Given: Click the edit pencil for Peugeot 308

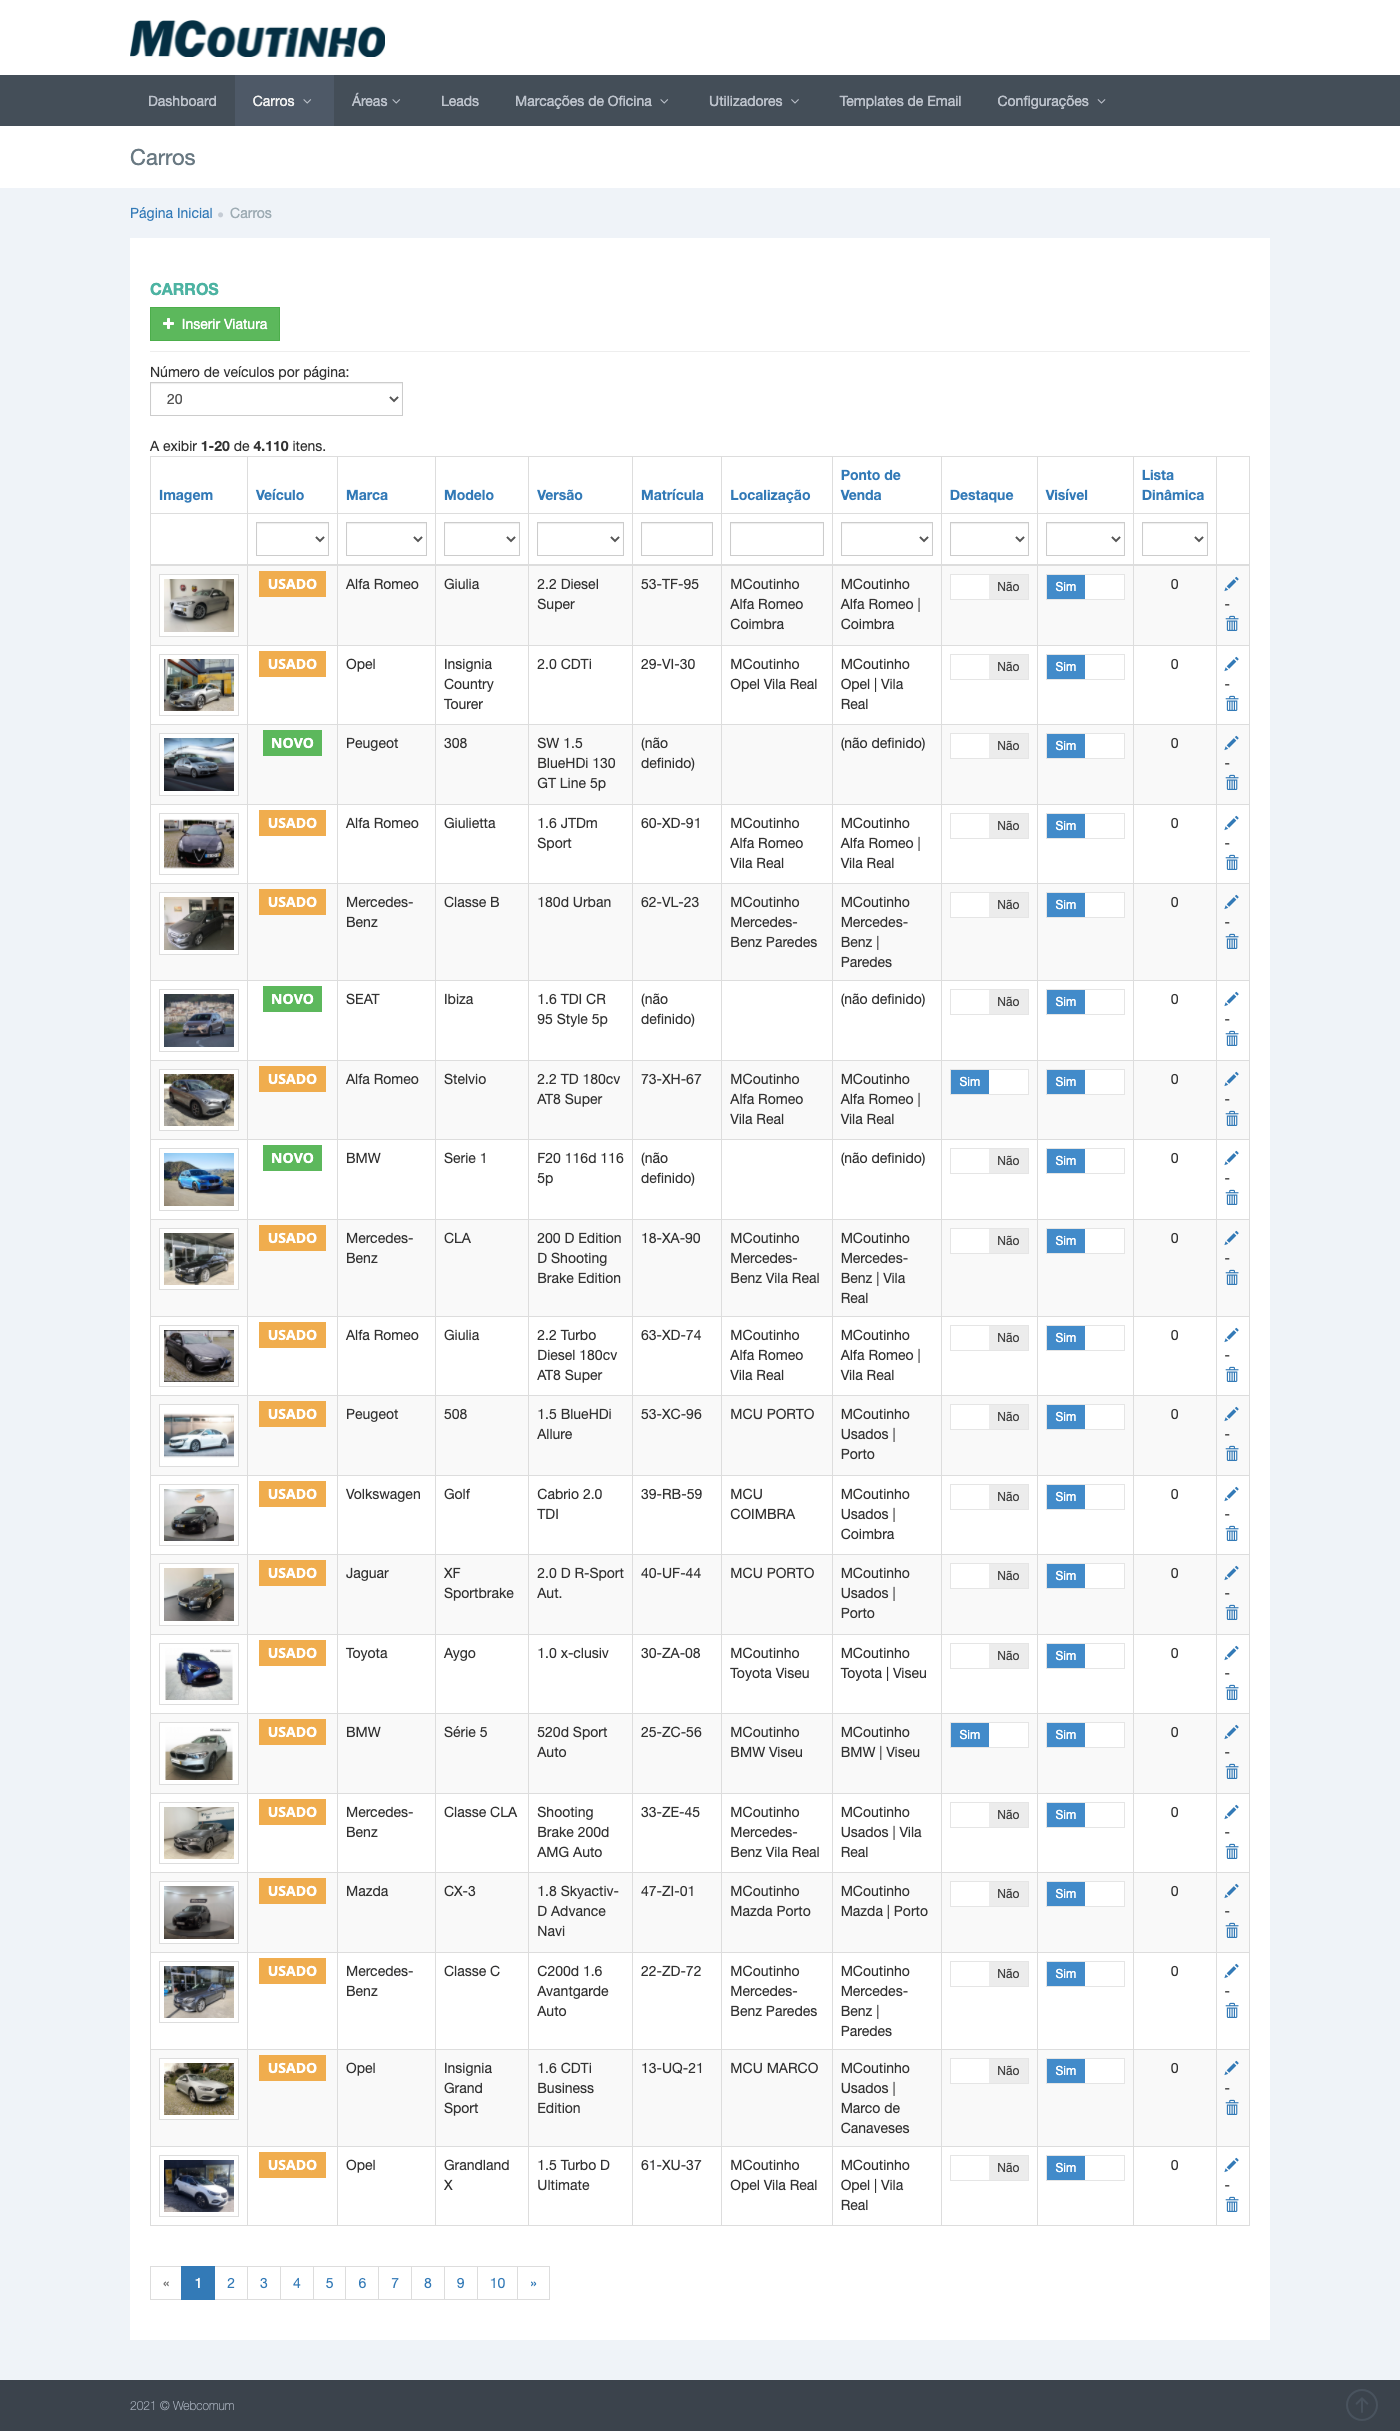Looking at the screenshot, I should click(x=1231, y=743).
